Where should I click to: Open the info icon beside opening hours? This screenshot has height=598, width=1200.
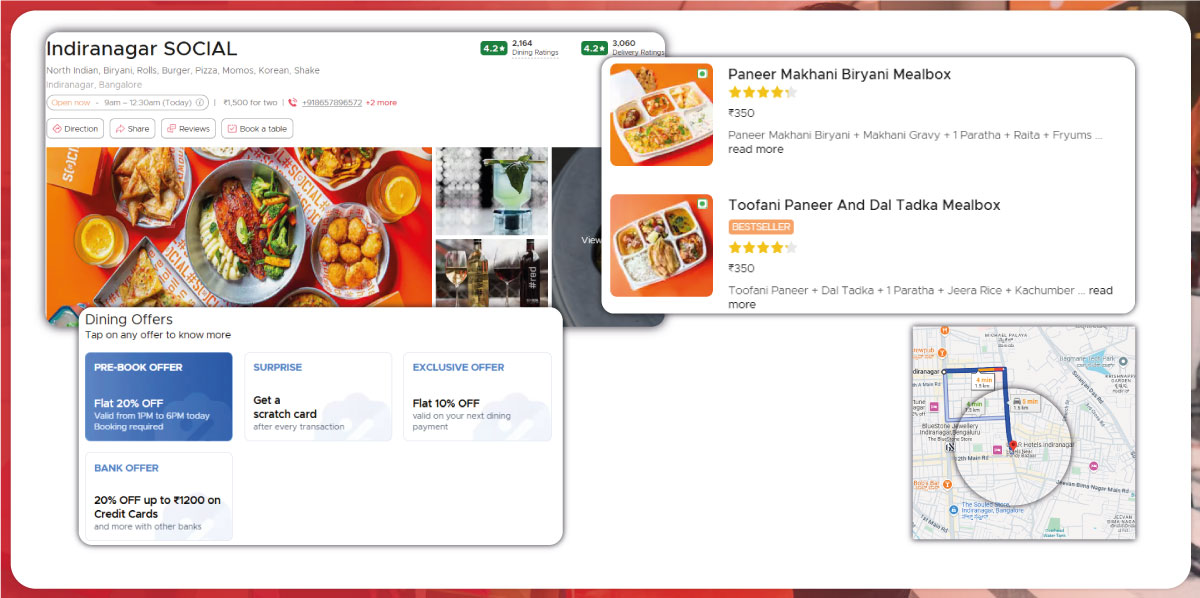(200, 102)
